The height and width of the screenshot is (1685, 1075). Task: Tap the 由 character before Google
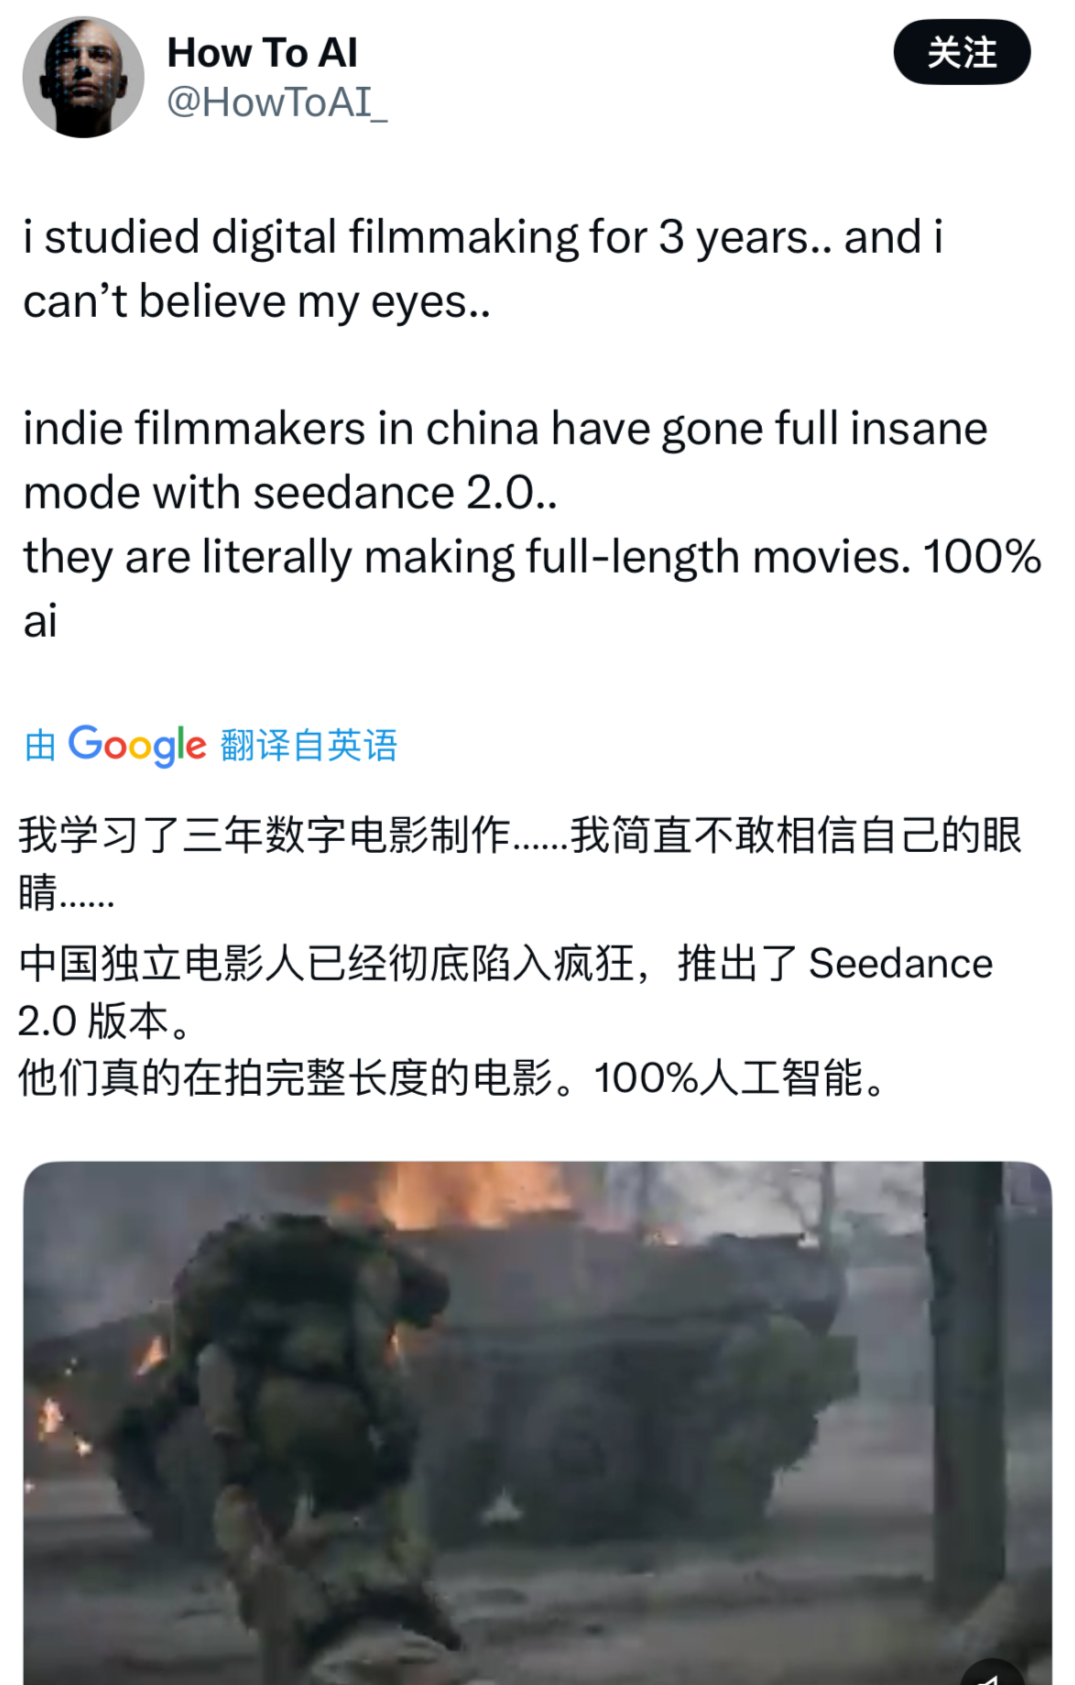(40, 746)
